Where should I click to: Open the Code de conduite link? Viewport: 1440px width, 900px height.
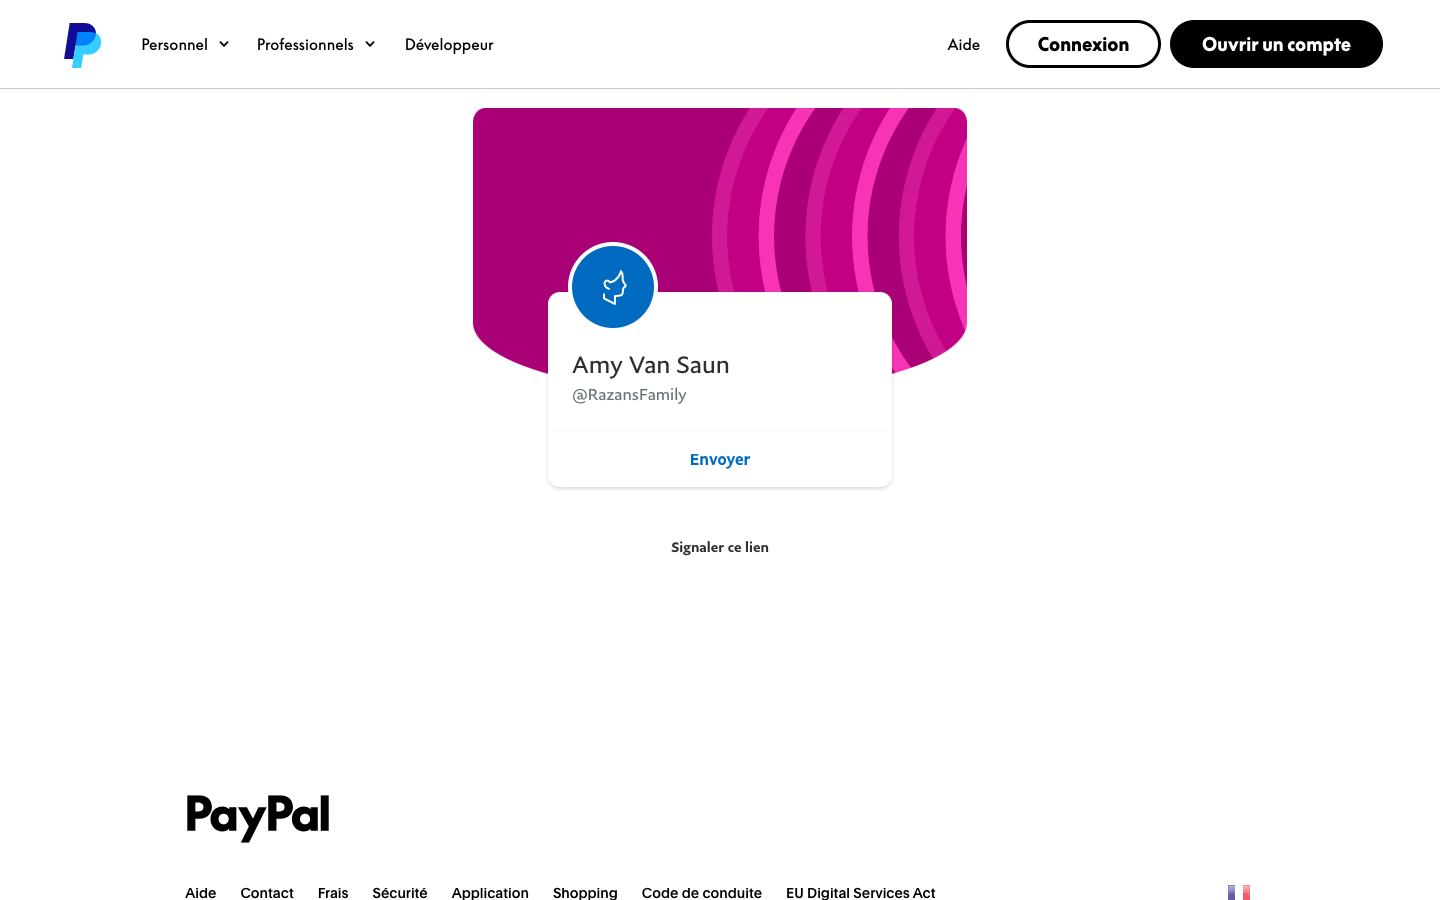point(702,892)
